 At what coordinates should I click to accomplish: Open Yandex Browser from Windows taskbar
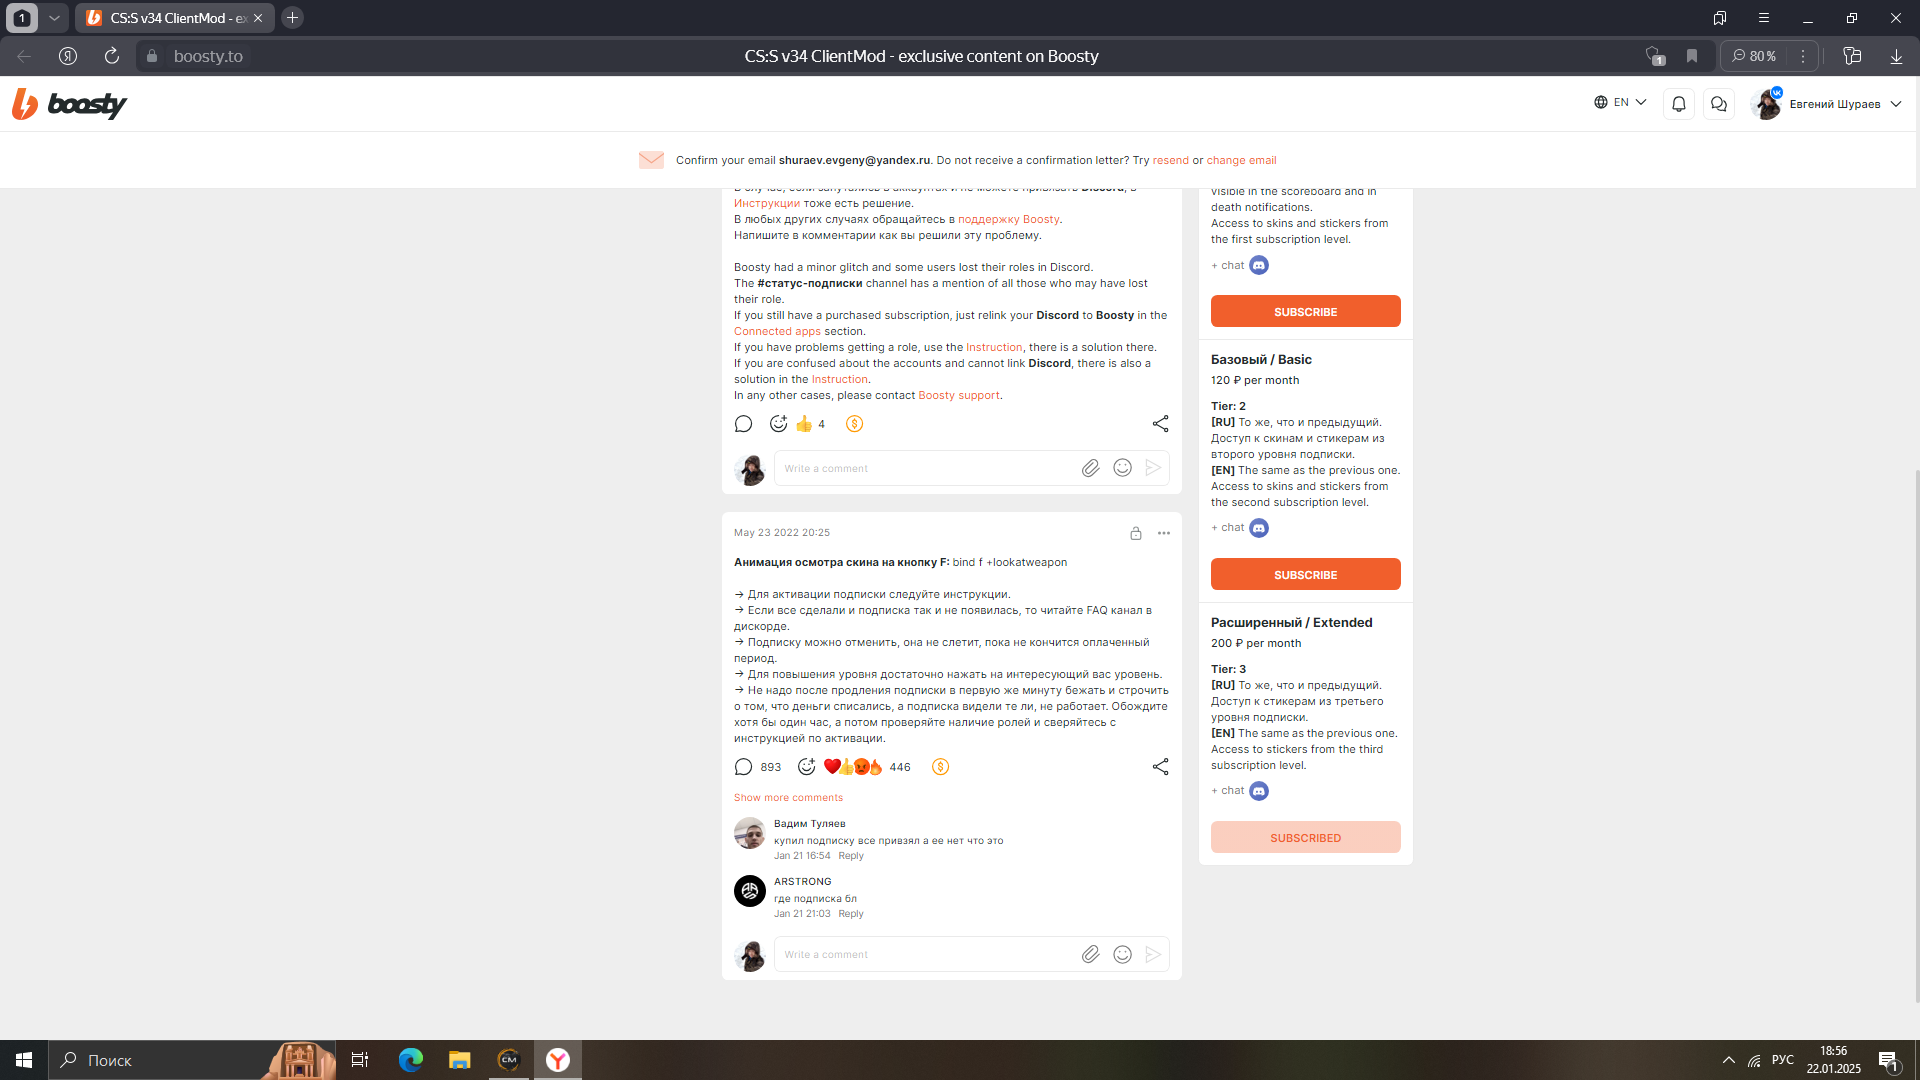[x=558, y=1060]
